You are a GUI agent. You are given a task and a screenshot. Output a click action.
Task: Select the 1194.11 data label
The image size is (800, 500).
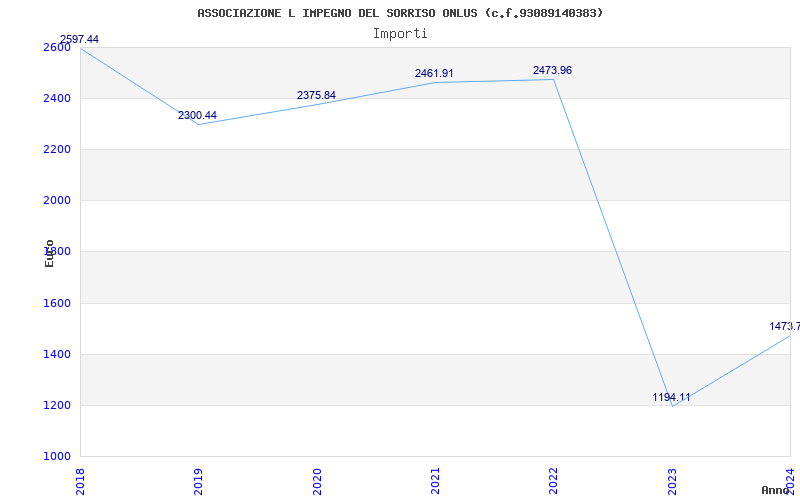point(671,397)
